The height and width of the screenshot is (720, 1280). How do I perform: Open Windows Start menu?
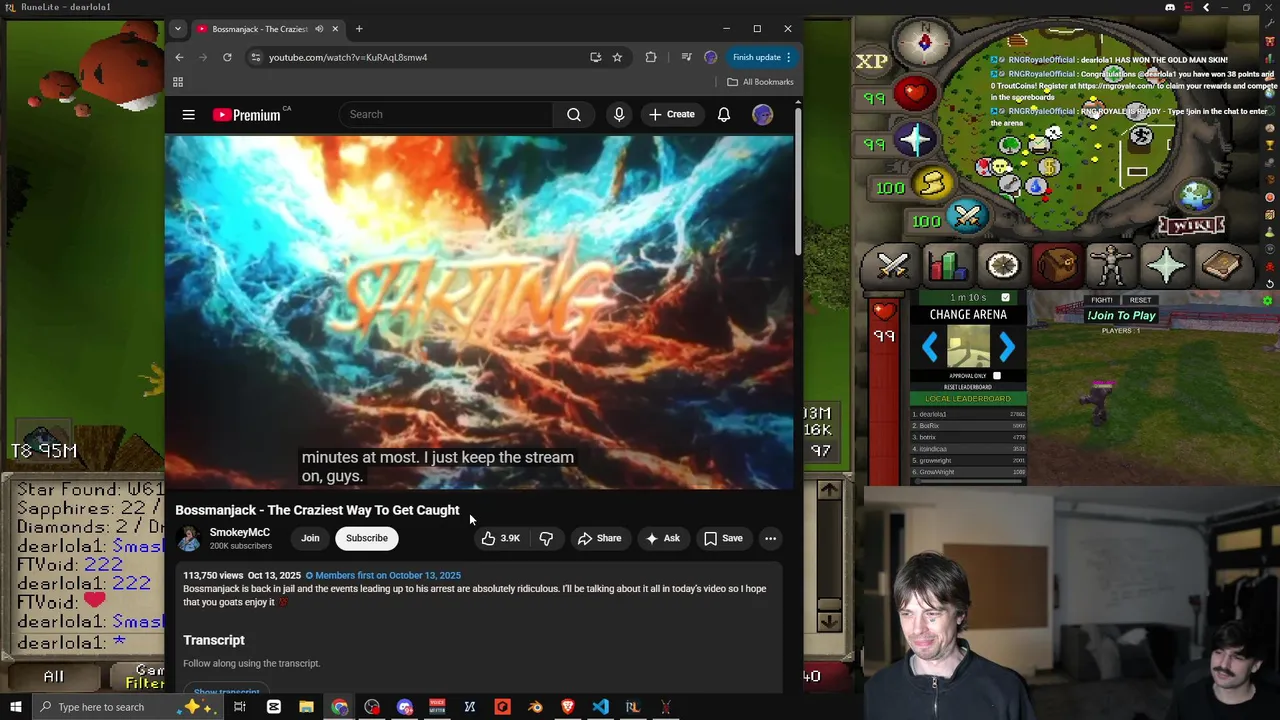pyautogui.click(x=16, y=707)
